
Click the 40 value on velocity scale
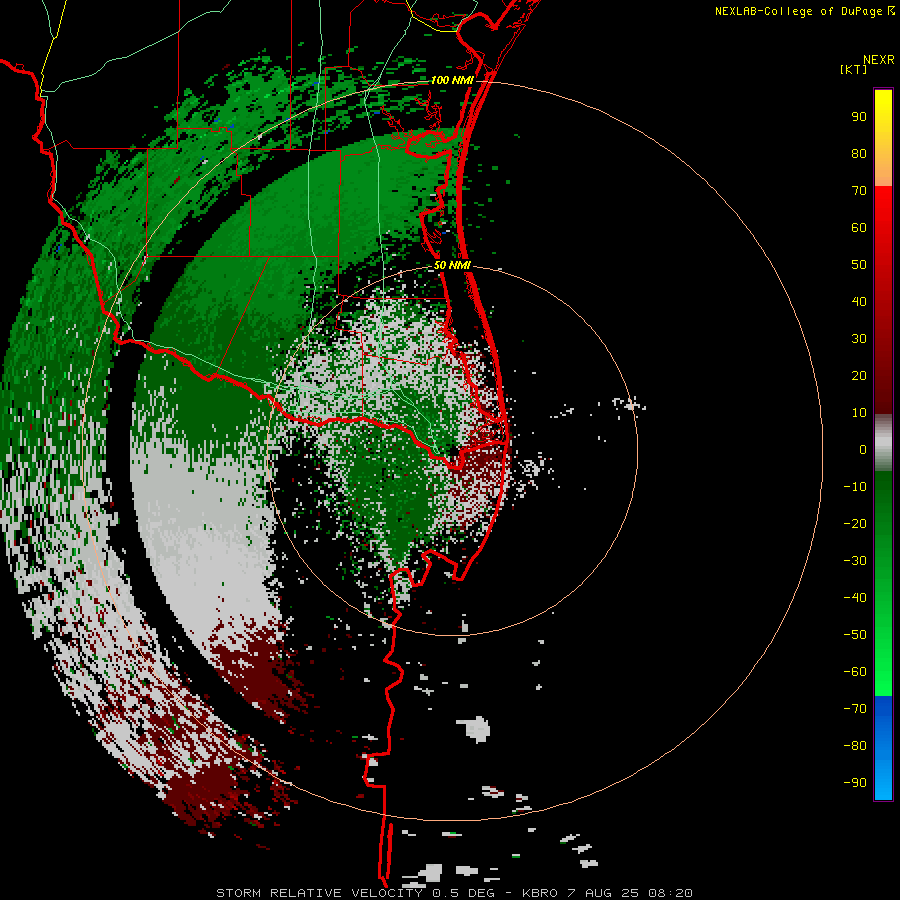pyautogui.click(x=859, y=301)
